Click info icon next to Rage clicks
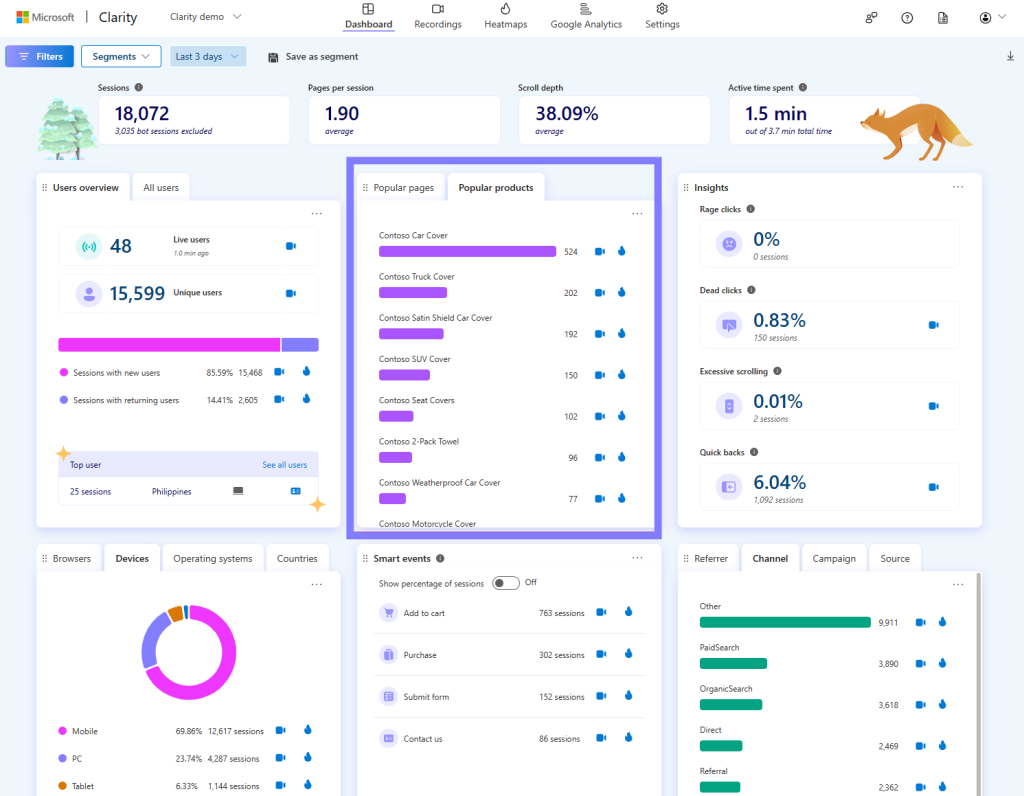Viewport: 1024px width, 796px height. [x=751, y=209]
